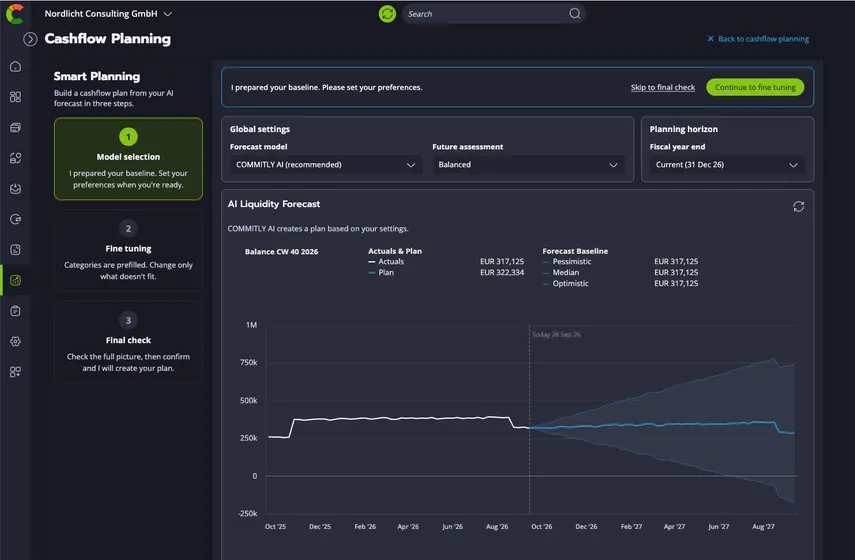Click the Cashflow Planning page title

(x=107, y=39)
